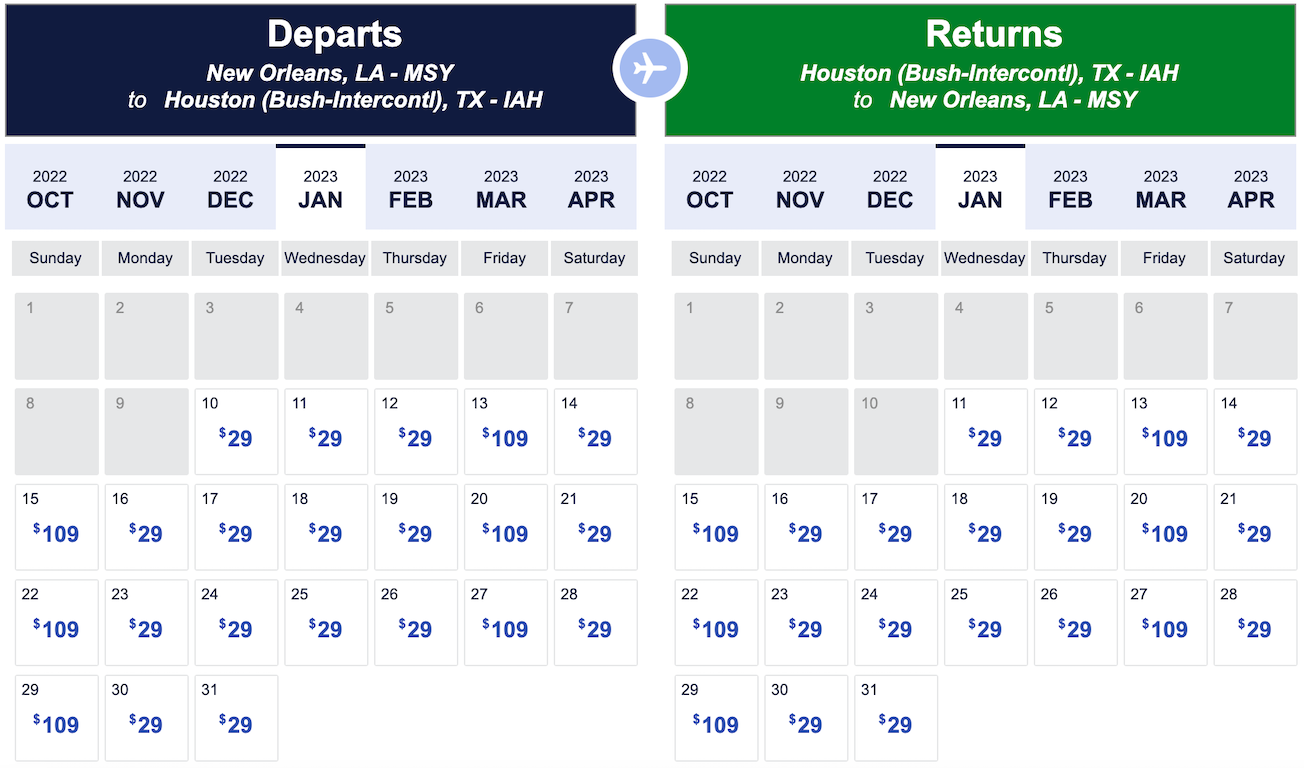Image resolution: width=1304 pixels, height=768 pixels.
Task: Open NOV 2022 tab in Returns section
Action: coord(800,188)
